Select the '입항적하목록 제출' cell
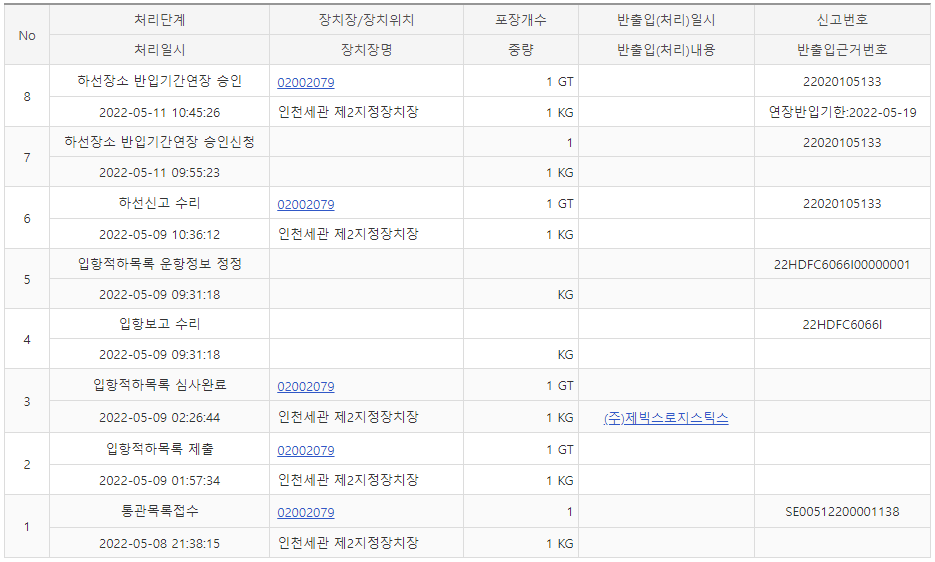935x562 pixels. pos(159,449)
